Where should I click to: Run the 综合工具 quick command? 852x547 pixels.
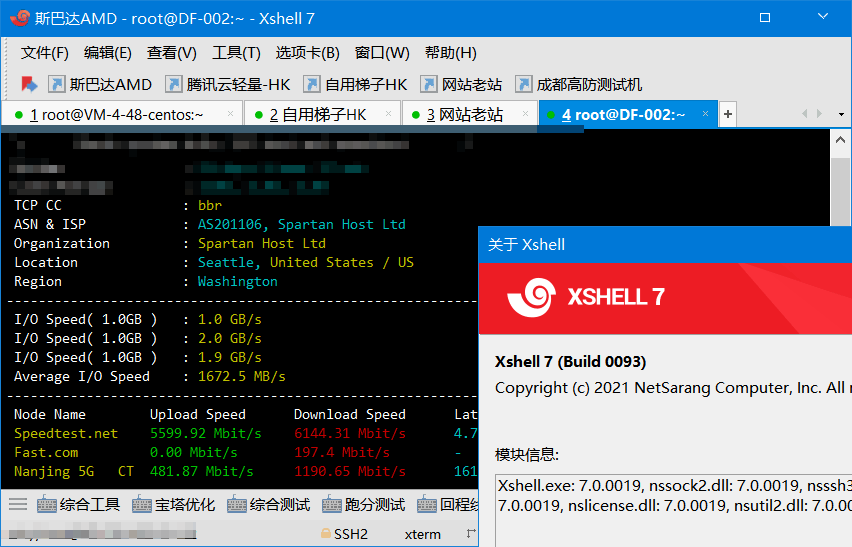79,505
